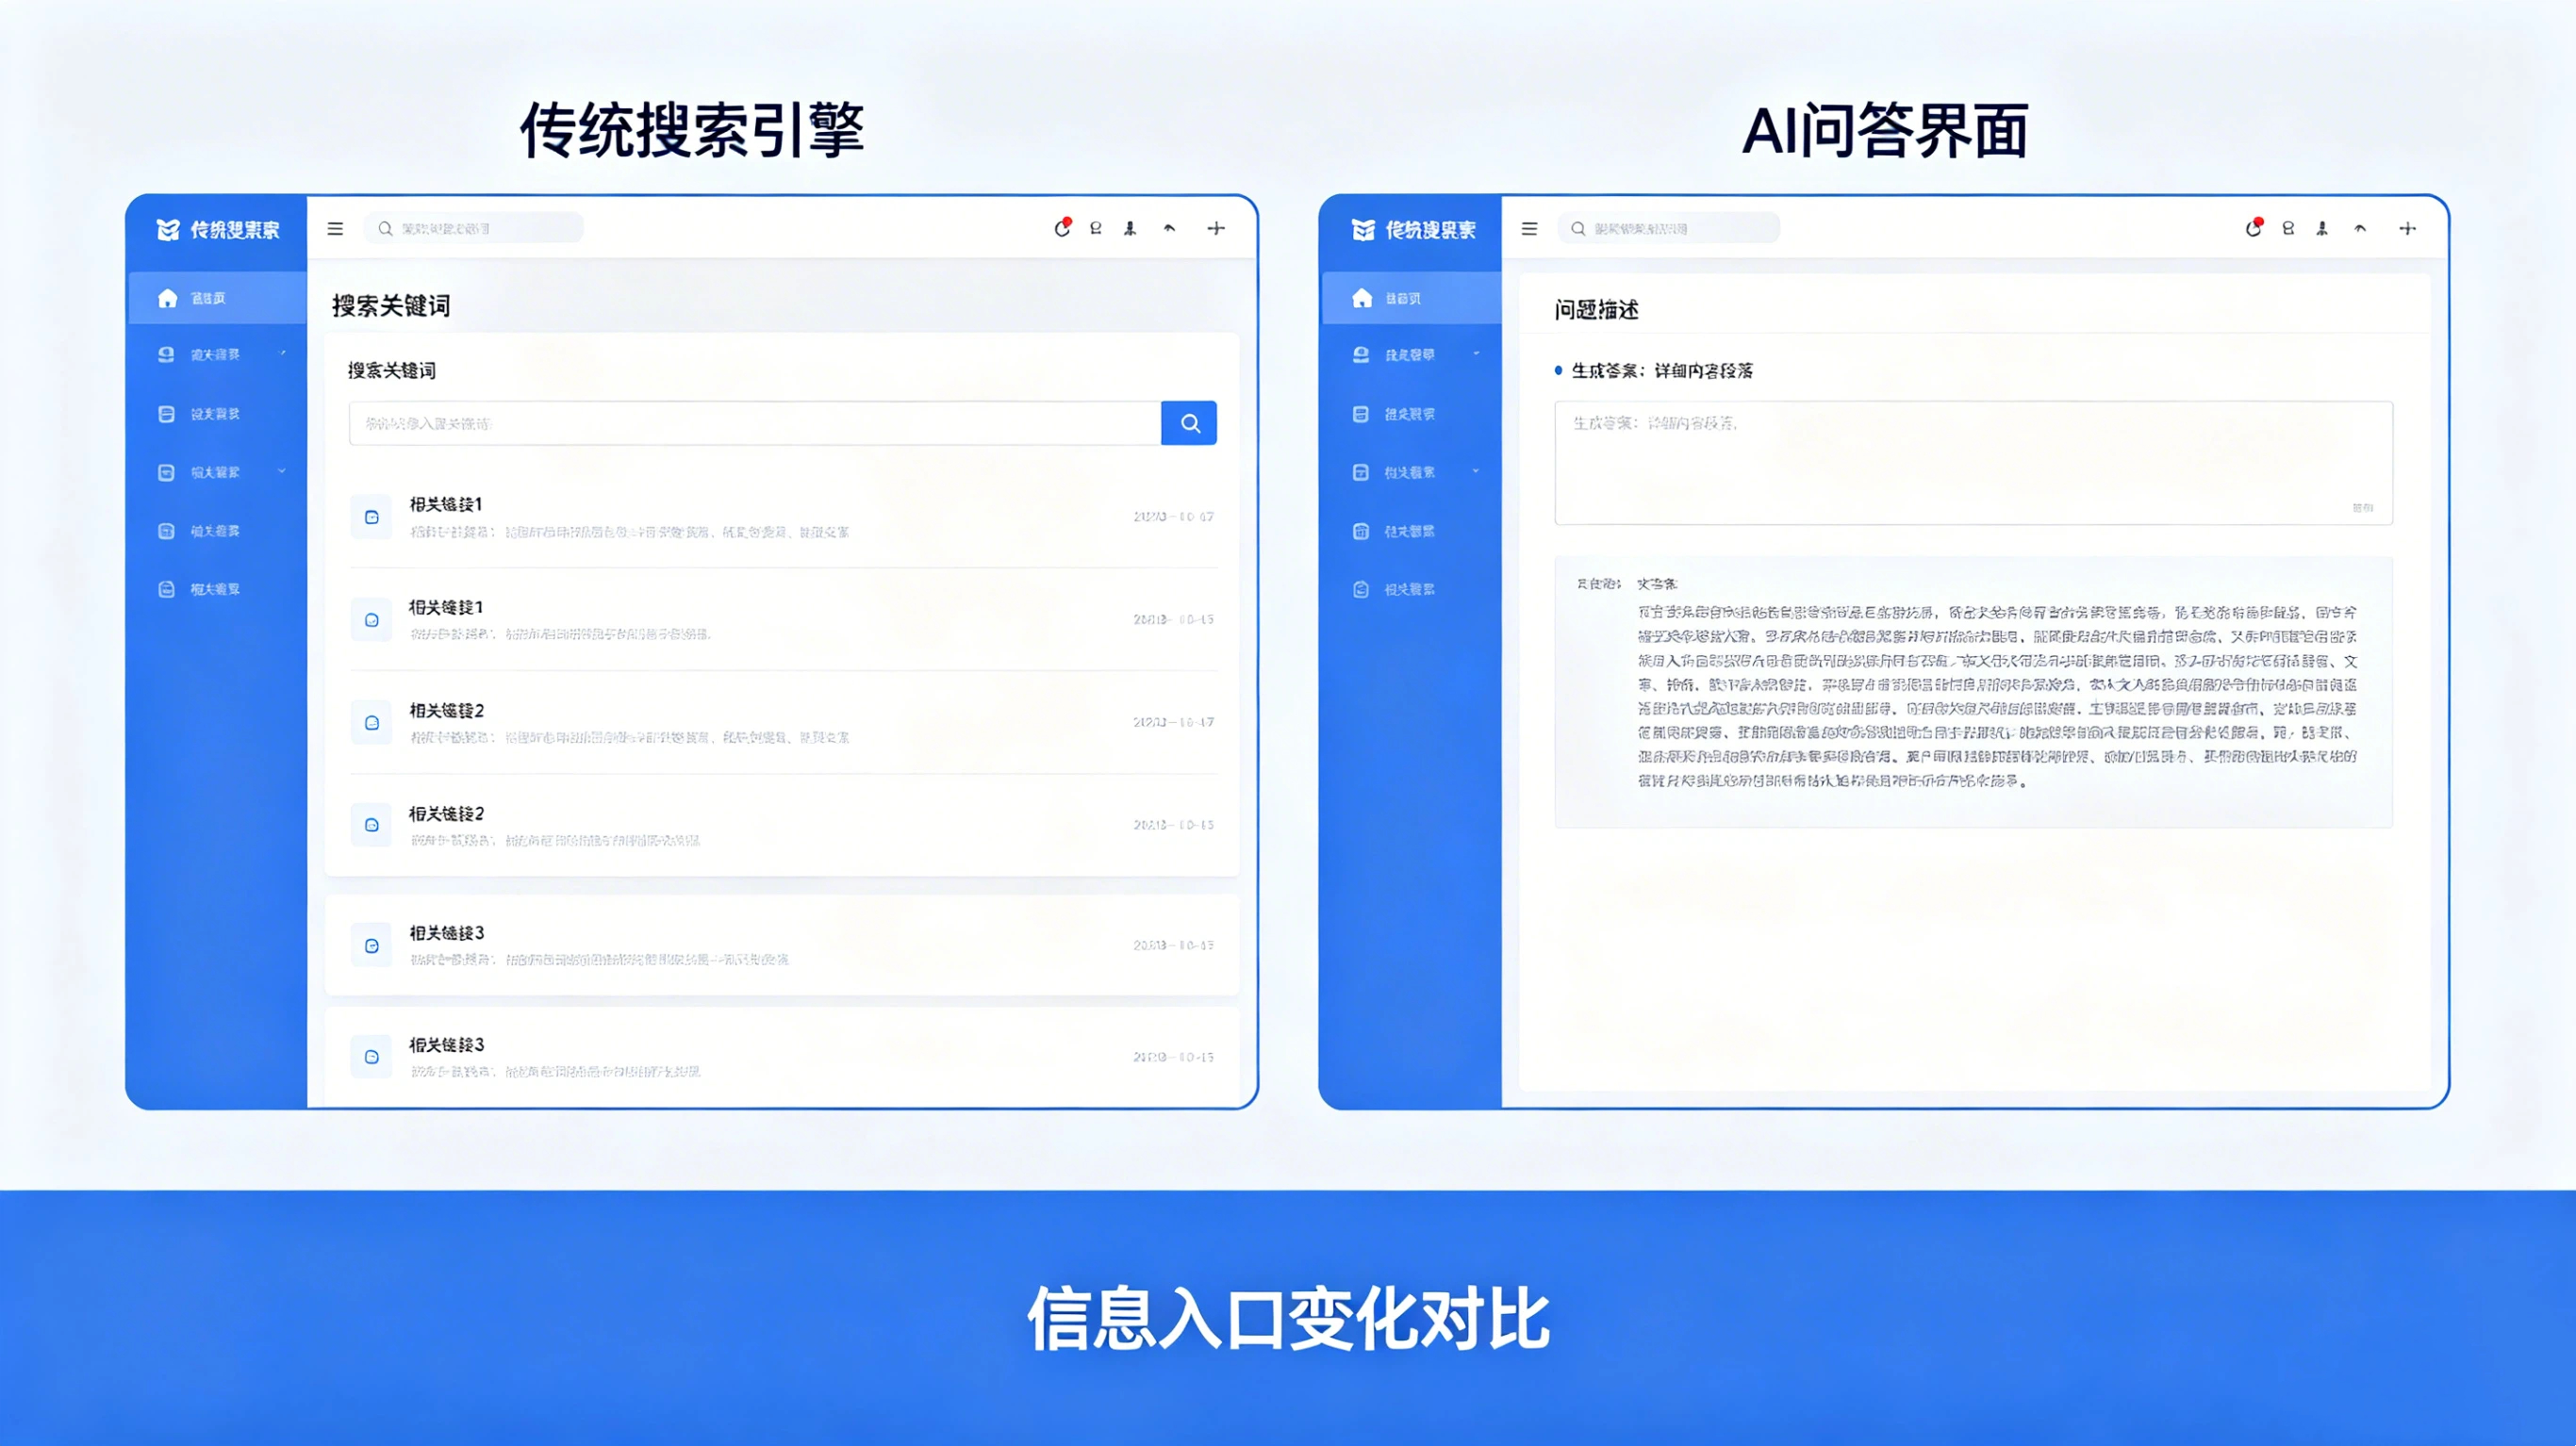Open the third sidebar item in 传统搜索引擎 panel

coord(217,414)
